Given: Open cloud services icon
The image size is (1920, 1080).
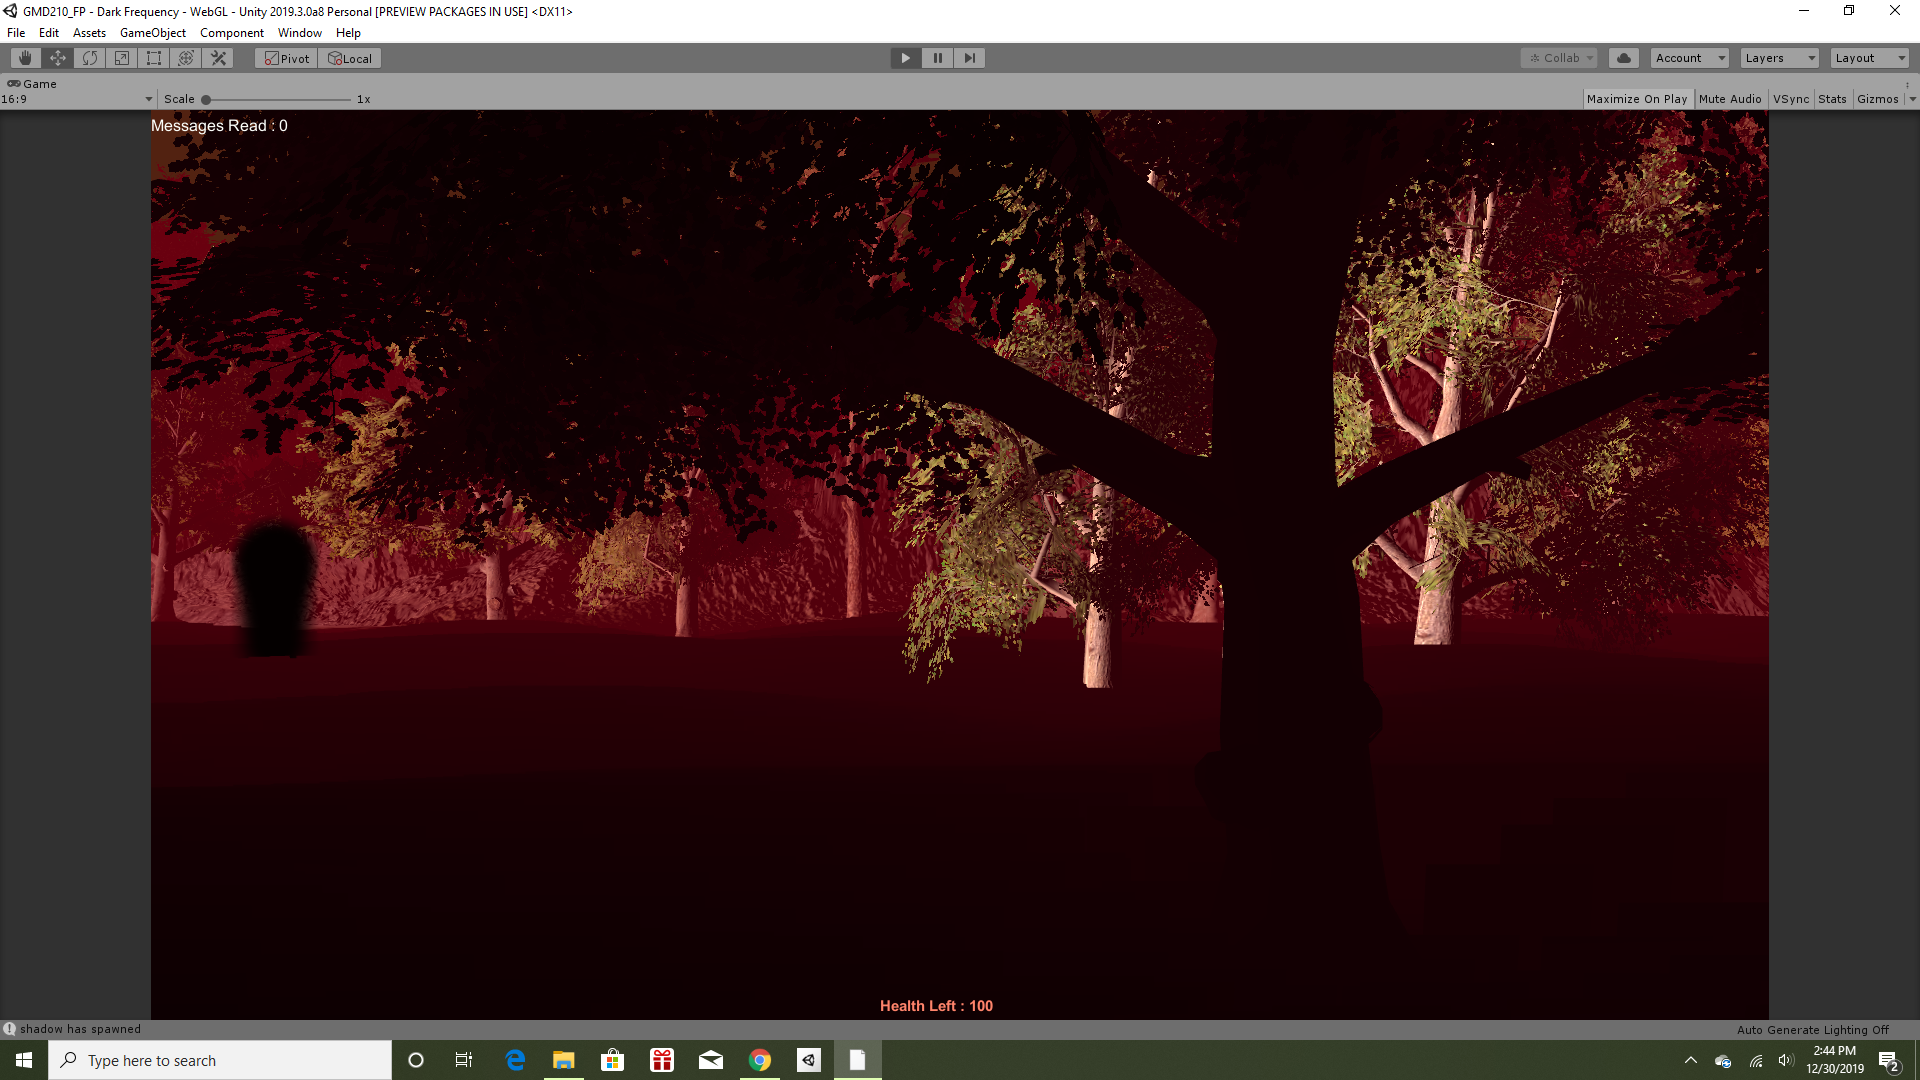Looking at the screenshot, I should (1624, 58).
